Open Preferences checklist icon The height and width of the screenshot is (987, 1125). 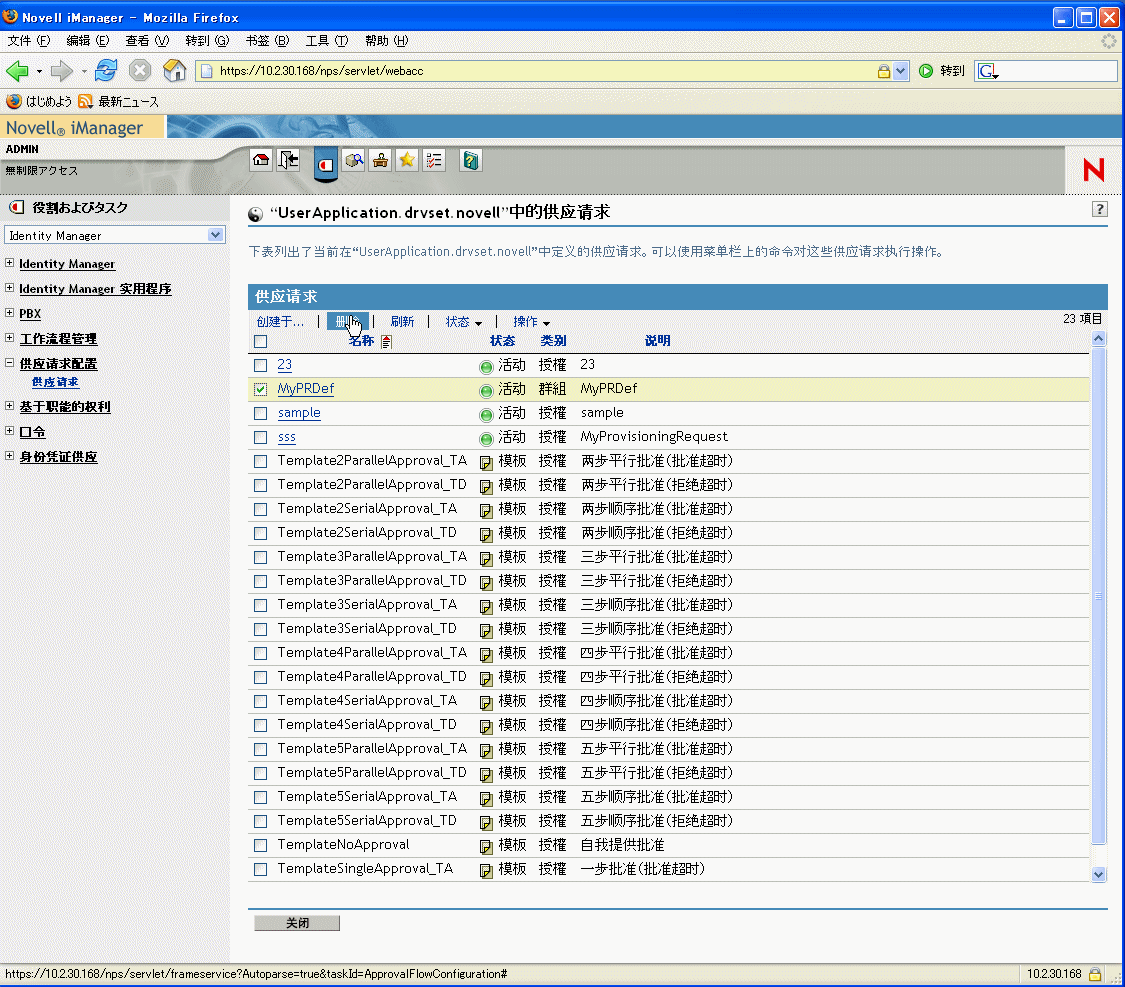tap(434, 160)
